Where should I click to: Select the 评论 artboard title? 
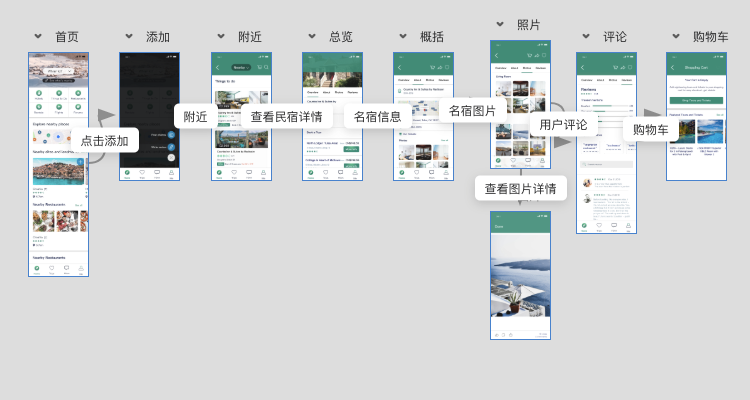click(615, 37)
